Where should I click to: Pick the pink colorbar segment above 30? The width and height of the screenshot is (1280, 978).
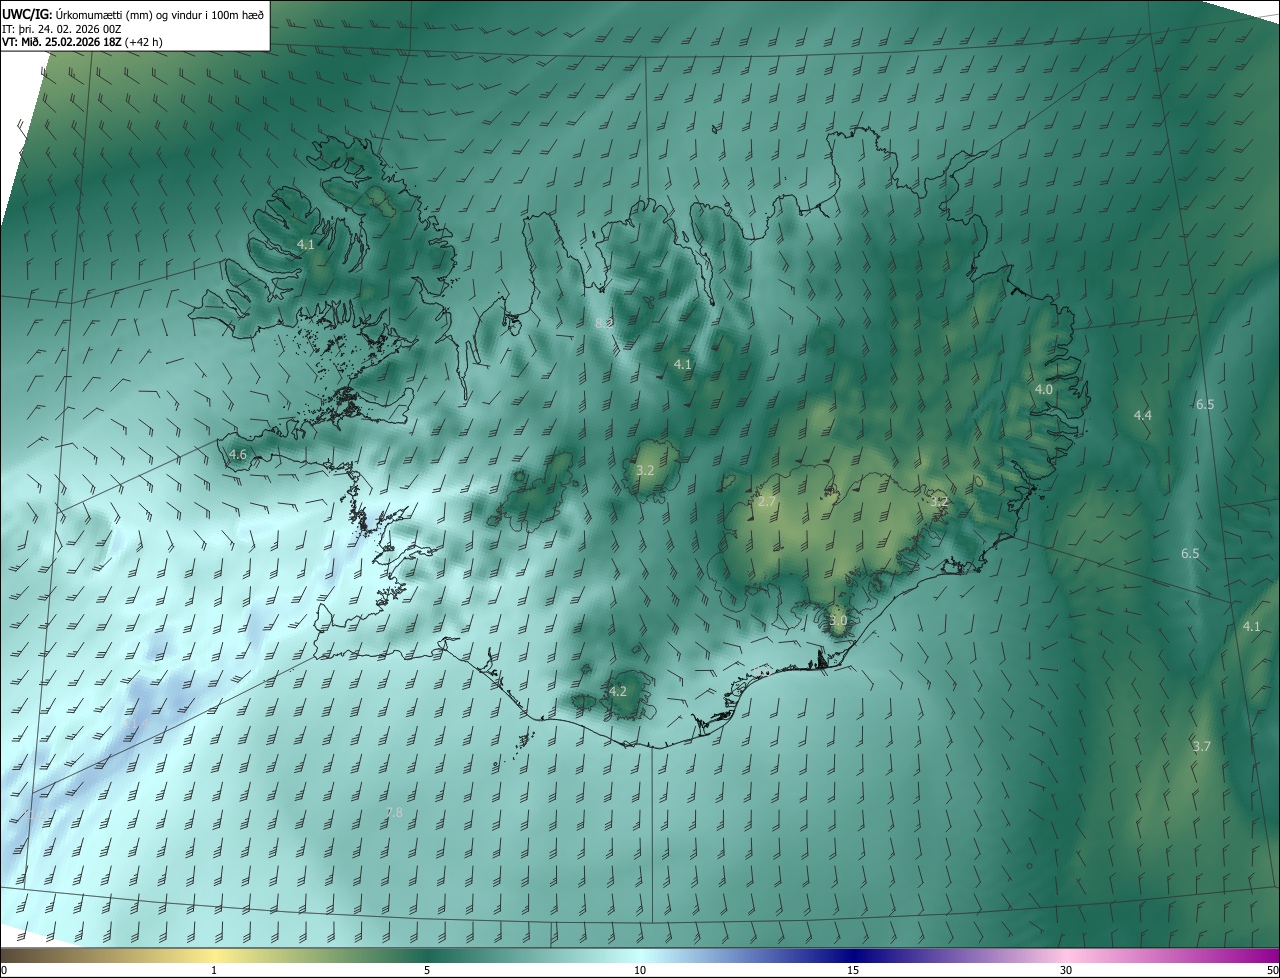[1066, 955]
